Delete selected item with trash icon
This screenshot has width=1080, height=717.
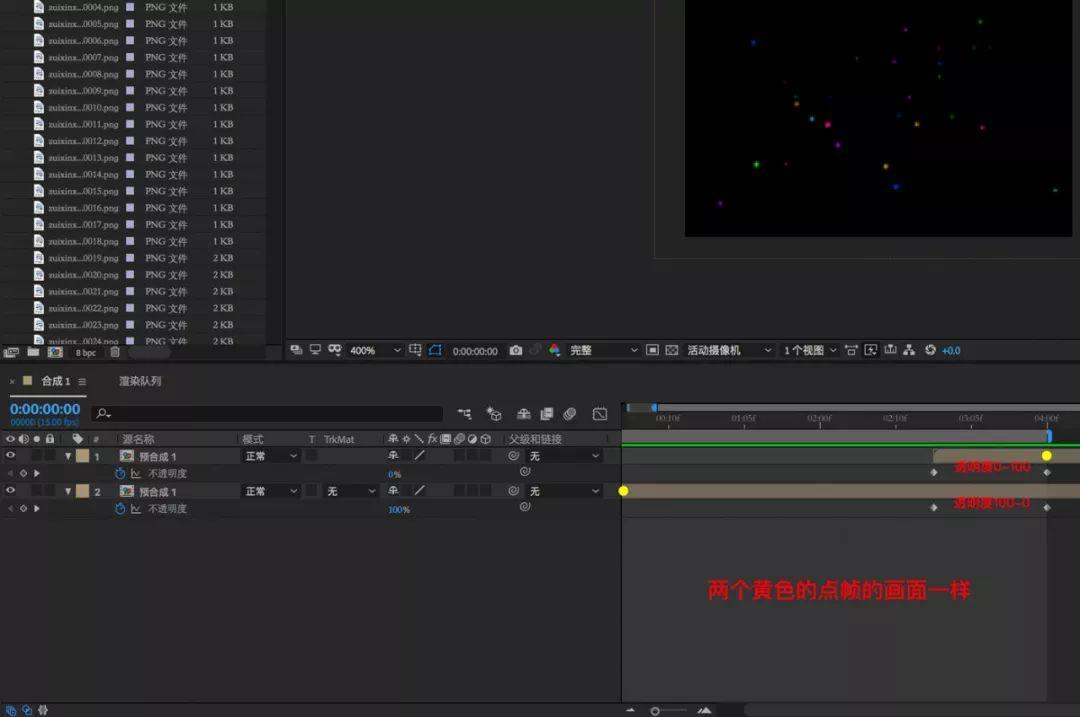coord(115,352)
